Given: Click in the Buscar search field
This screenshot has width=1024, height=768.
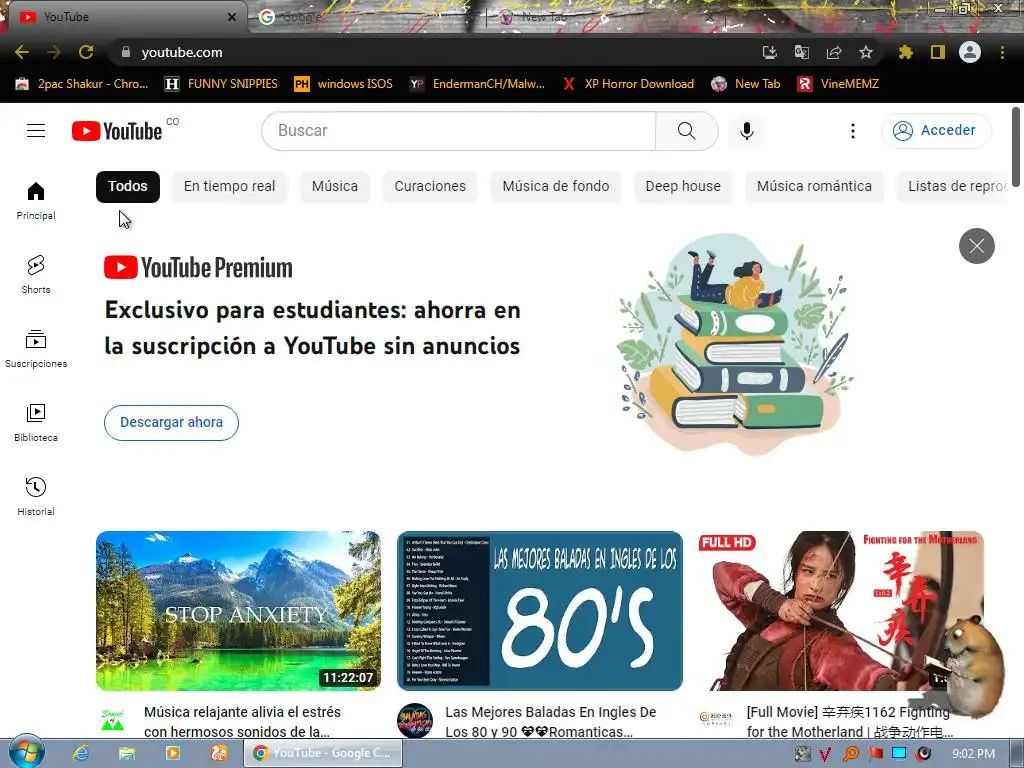Looking at the screenshot, I should pos(458,131).
